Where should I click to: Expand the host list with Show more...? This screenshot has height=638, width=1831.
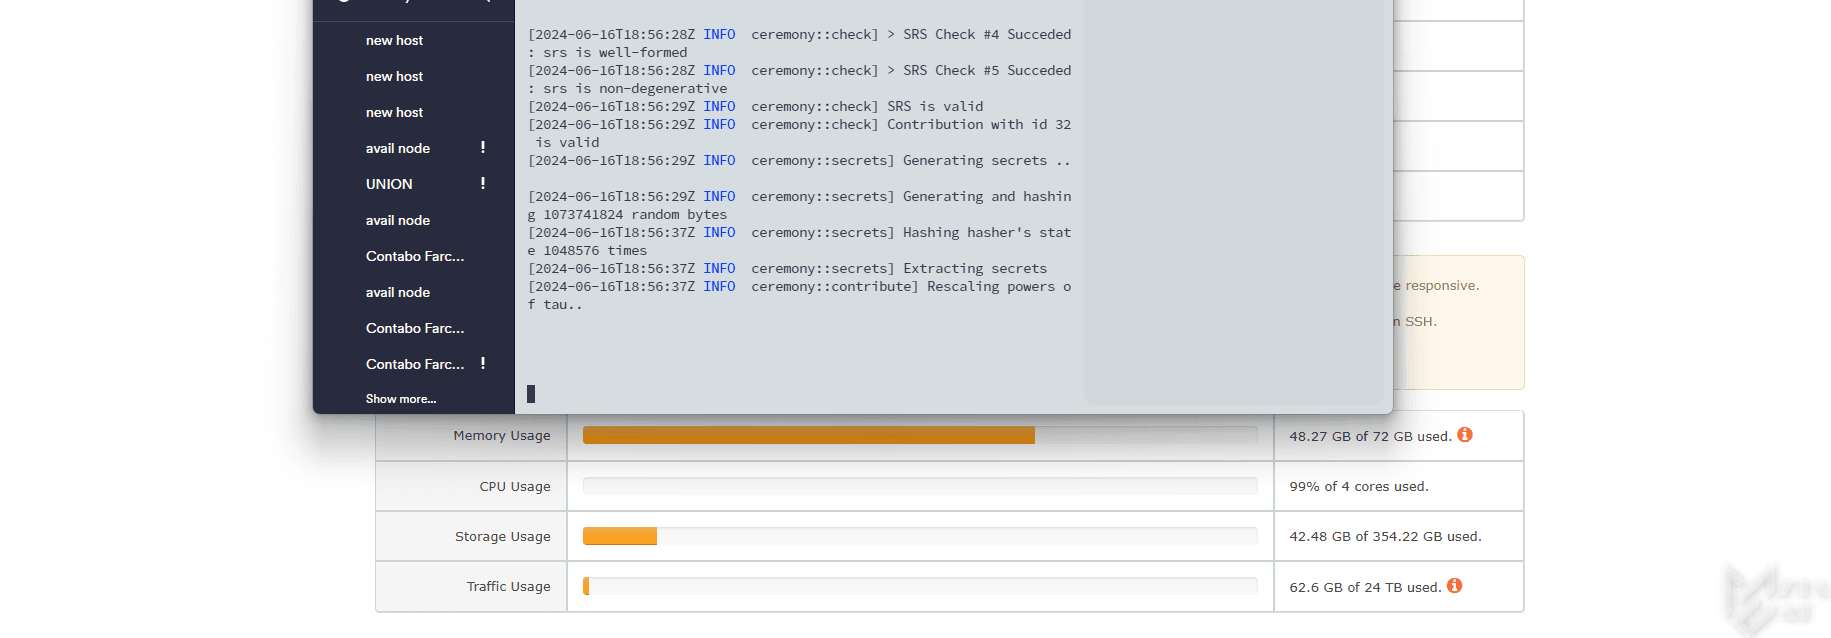click(x=400, y=399)
